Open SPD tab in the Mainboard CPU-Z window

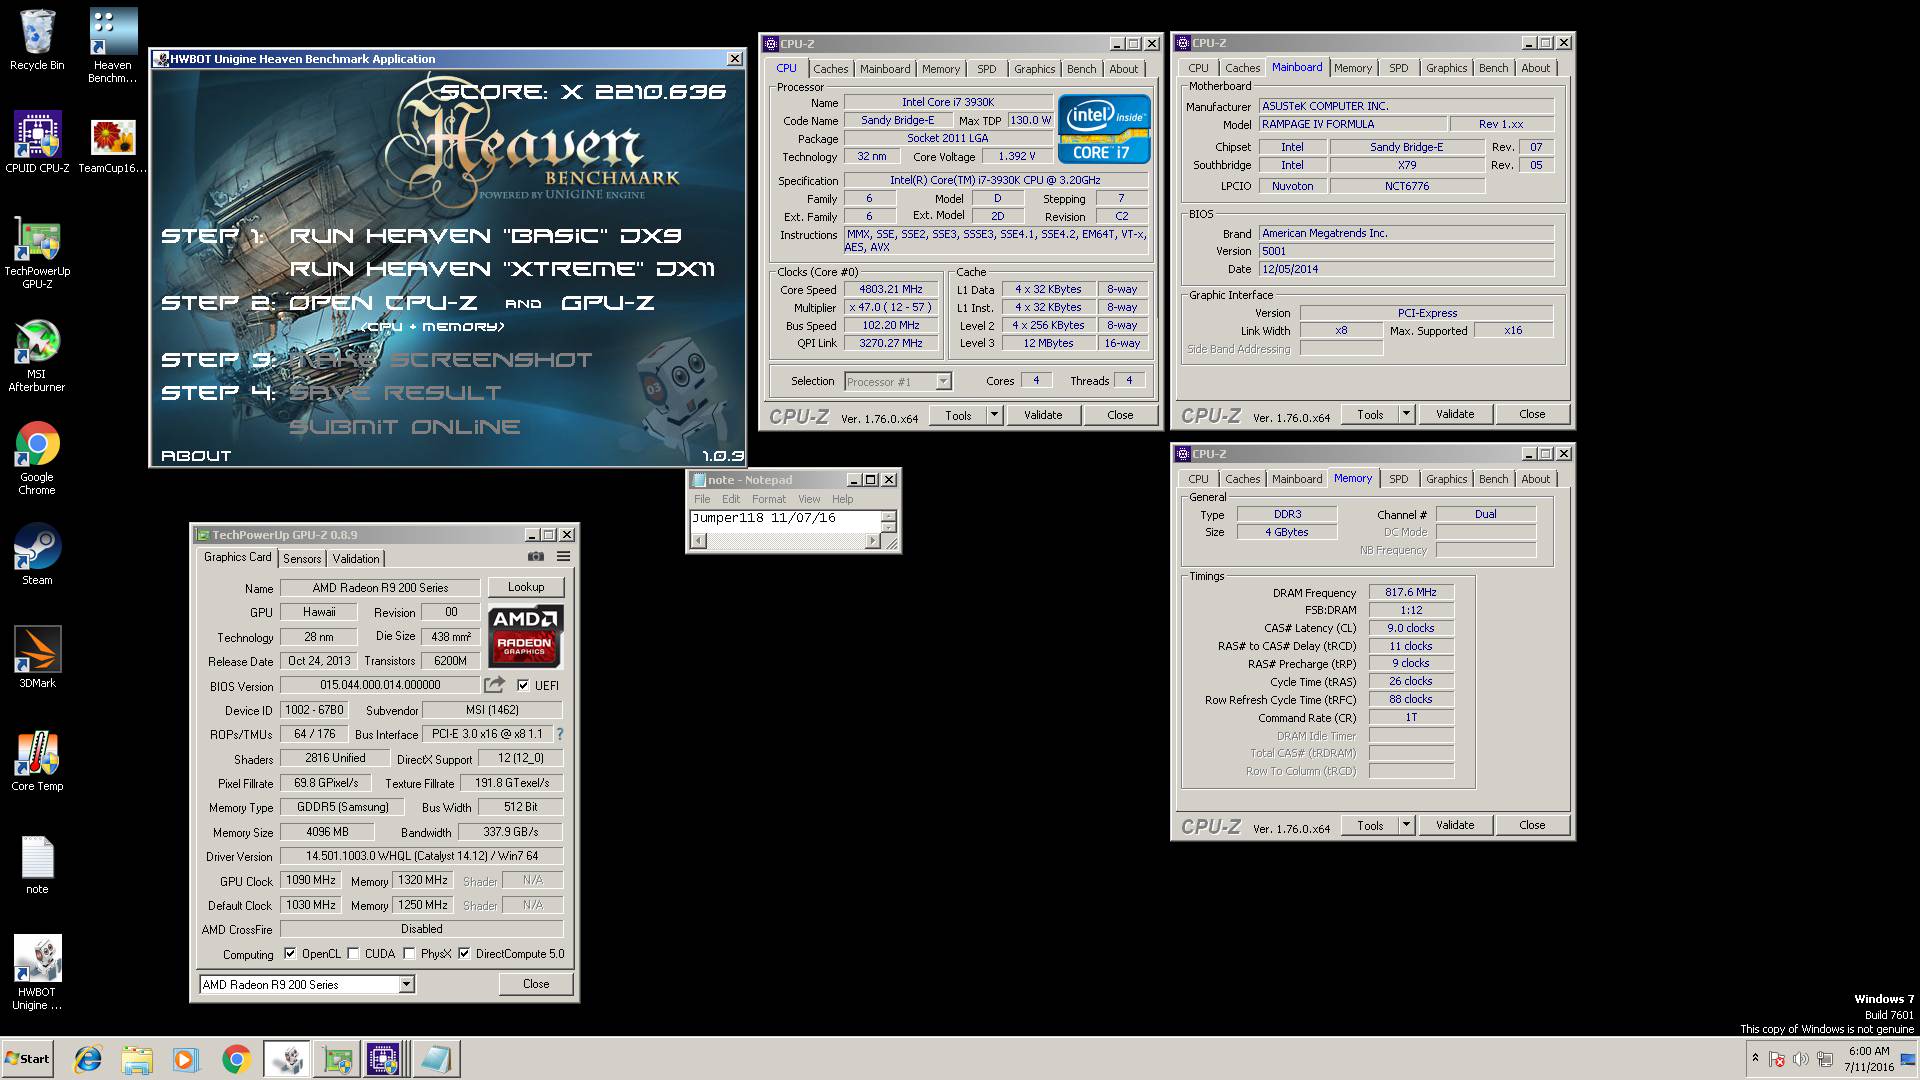point(1398,68)
